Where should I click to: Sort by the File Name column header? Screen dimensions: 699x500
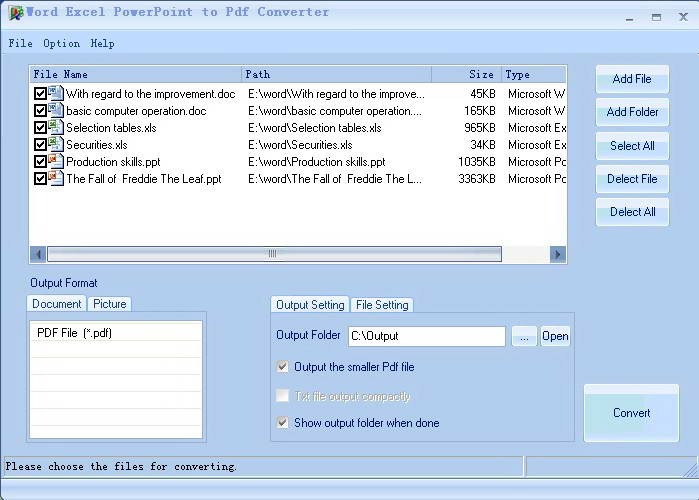(x=136, y=74)
